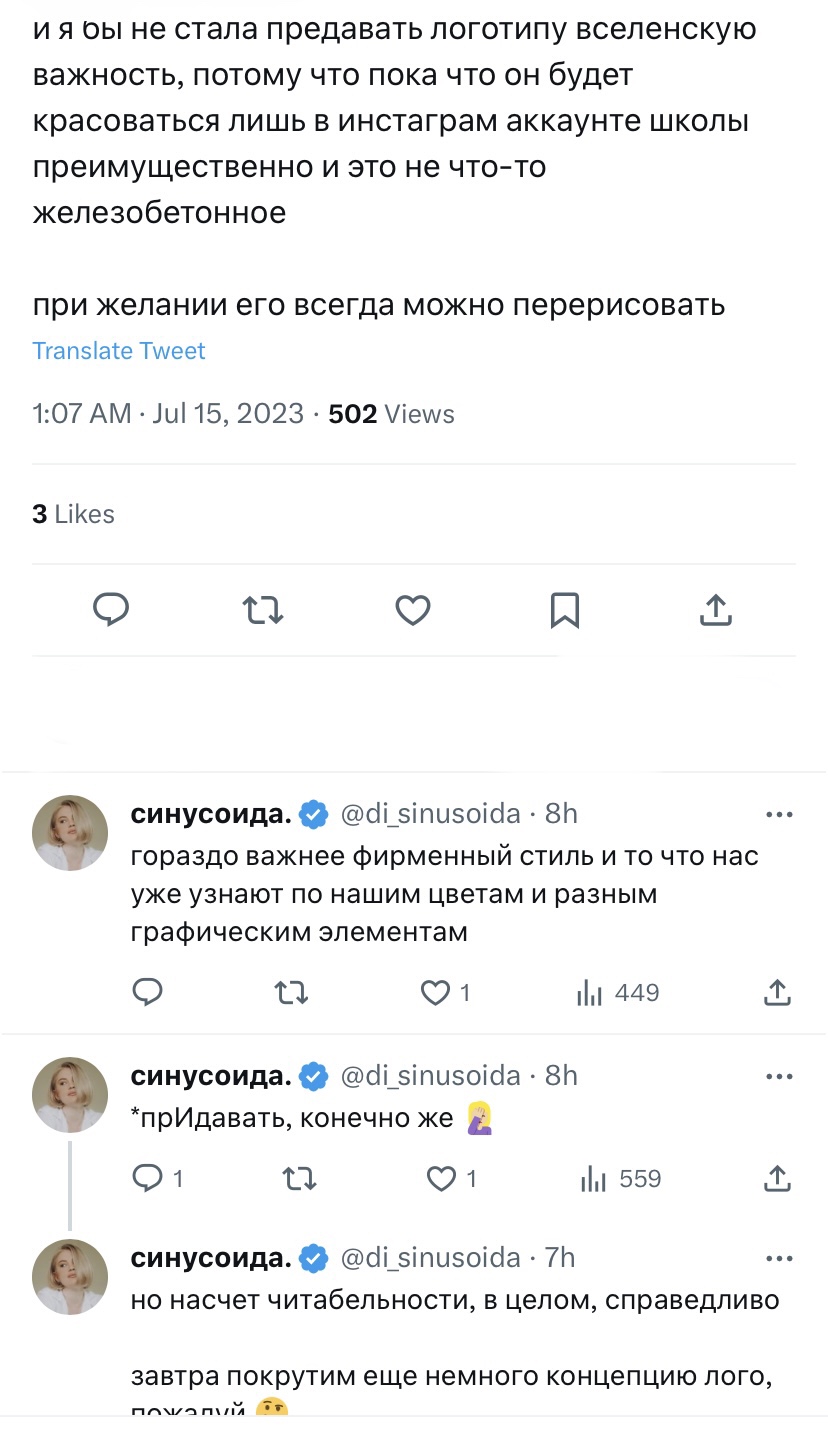
Task: Like the reply about фирменный стиль
Action: 435,993
